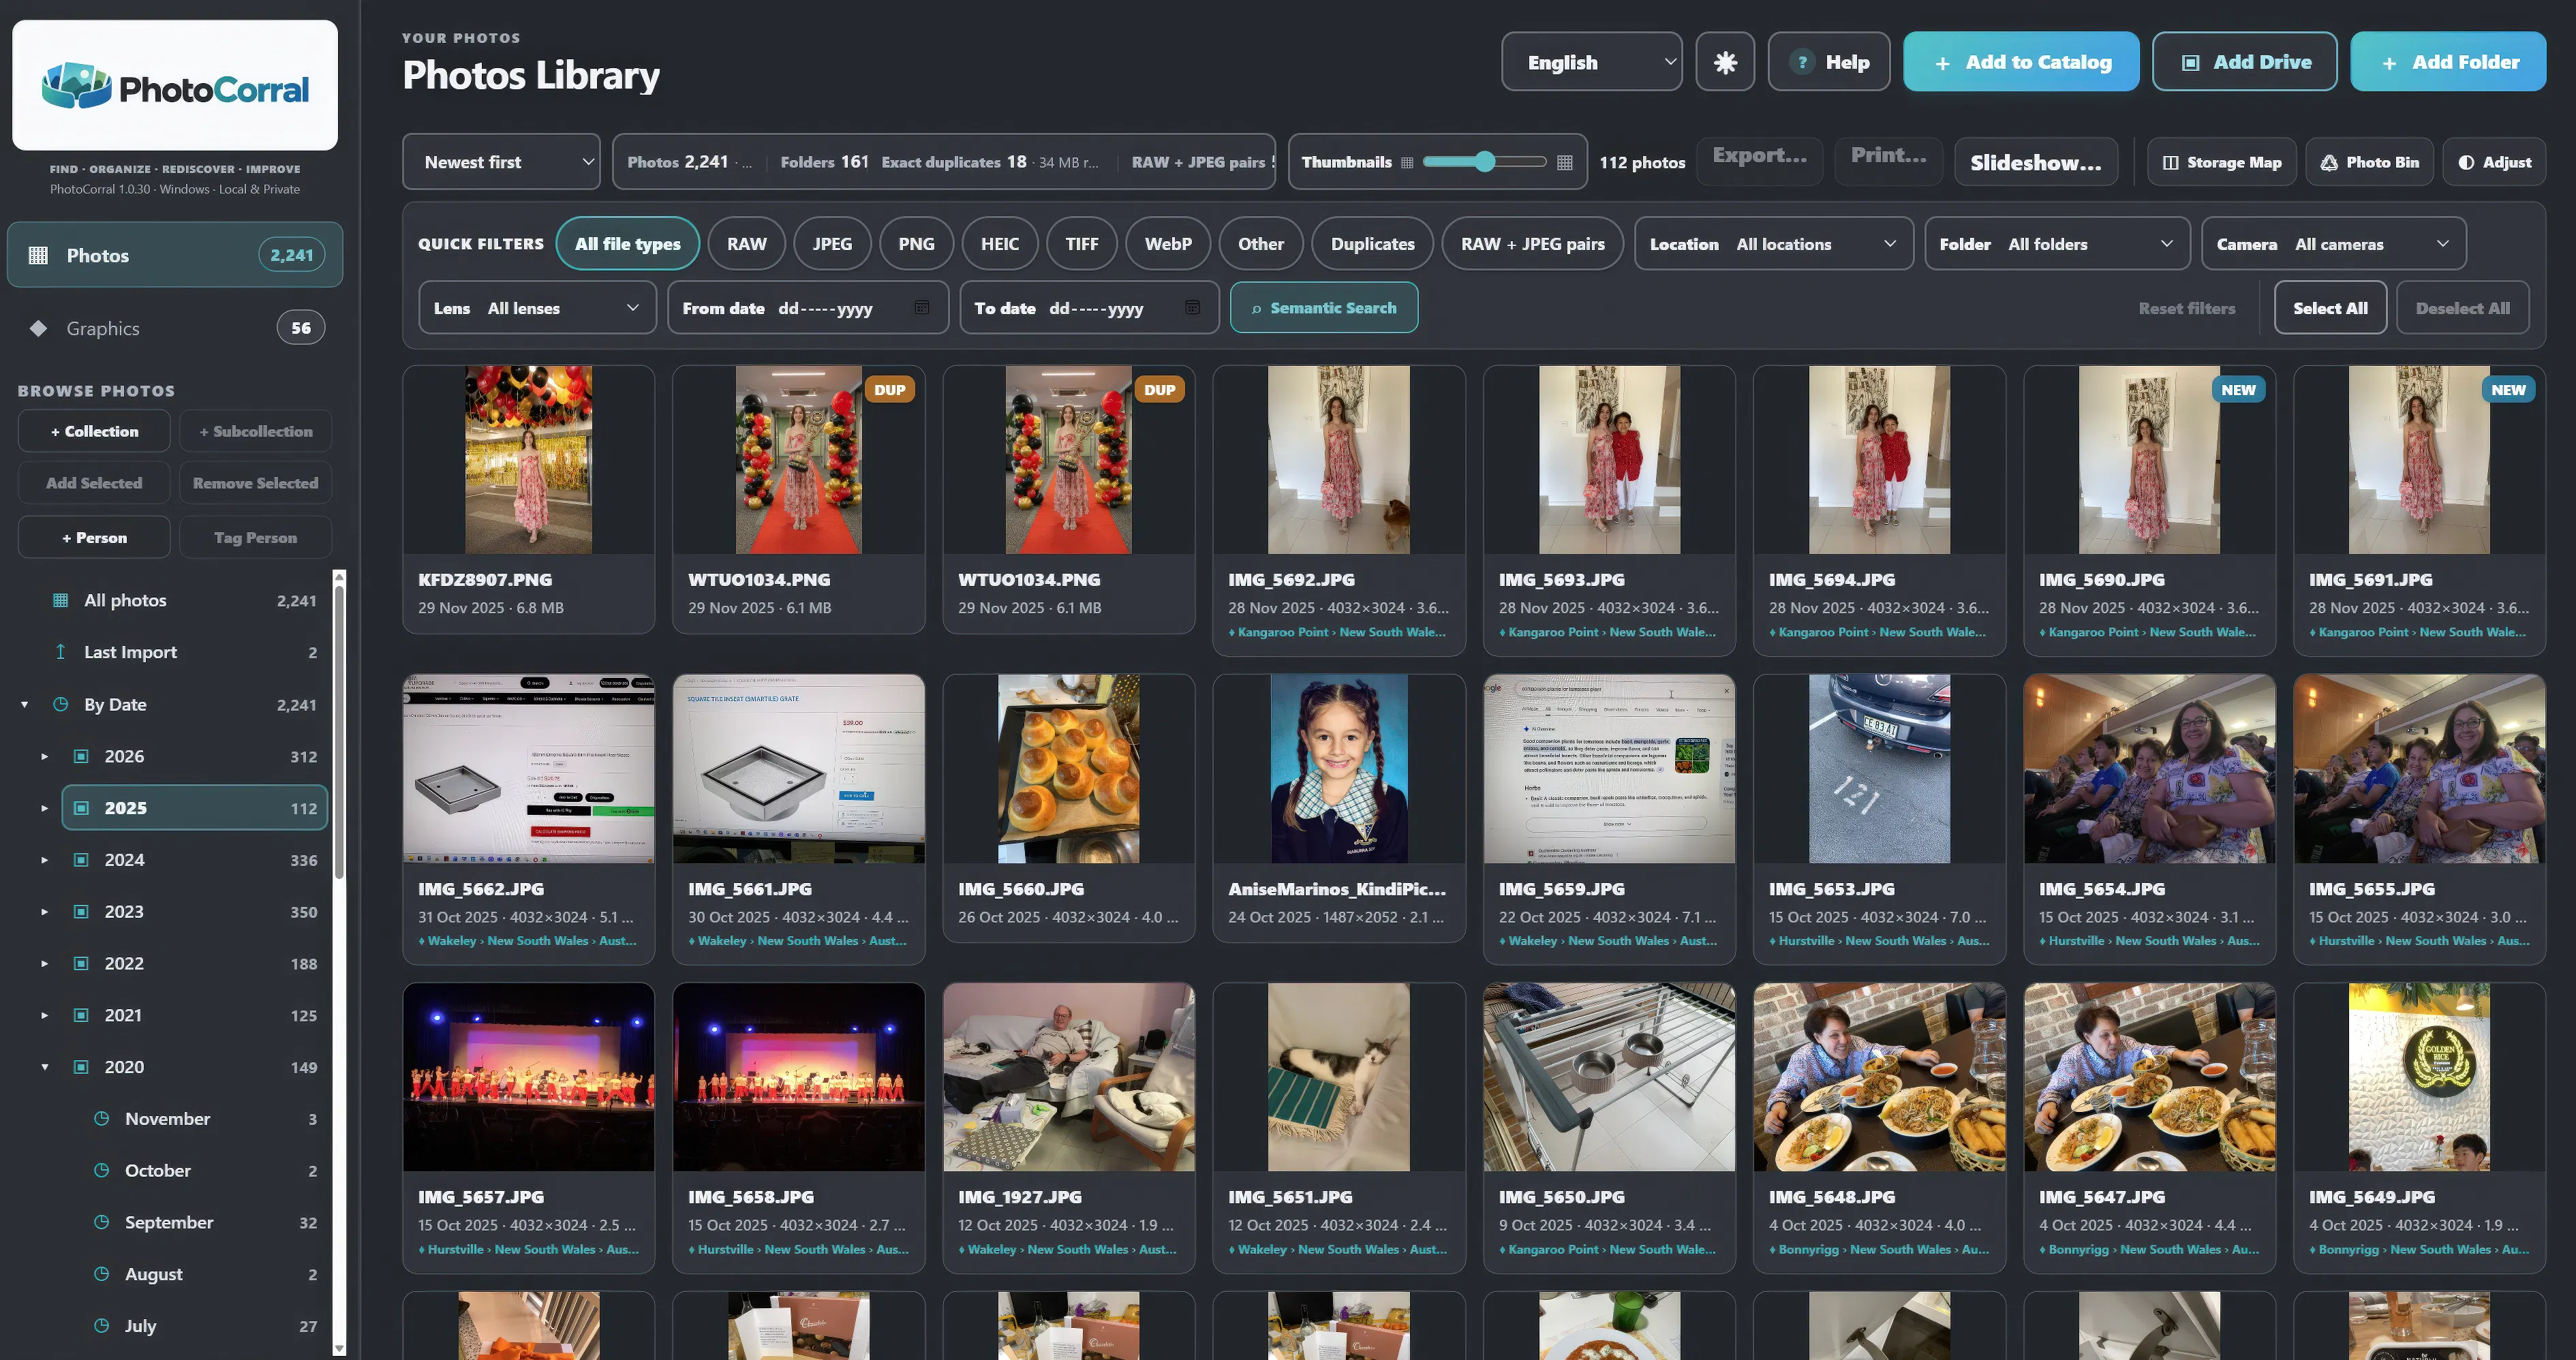Screen dimensions: 2576x1360
Task: Open the calendar picker in To date
Action: (x=1192, y=308)
